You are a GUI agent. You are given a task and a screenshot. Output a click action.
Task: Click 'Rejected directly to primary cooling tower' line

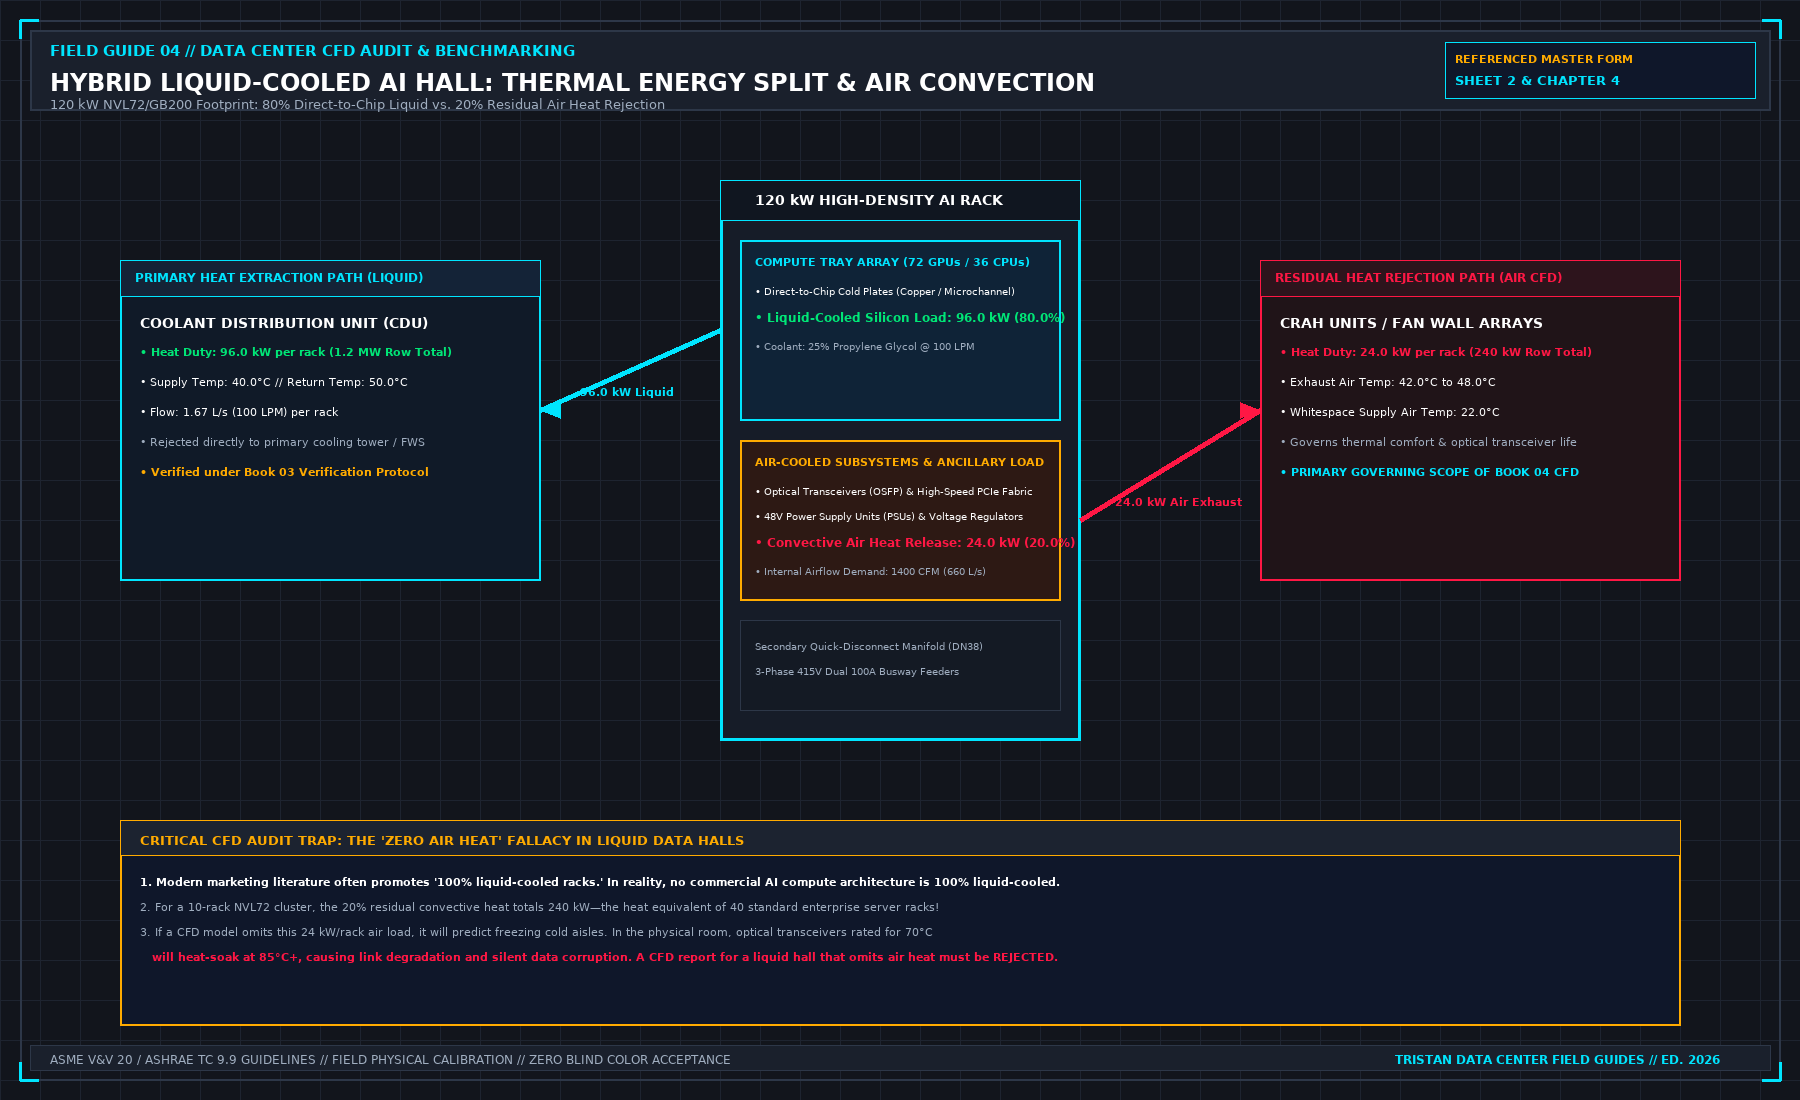click(282, 442)
